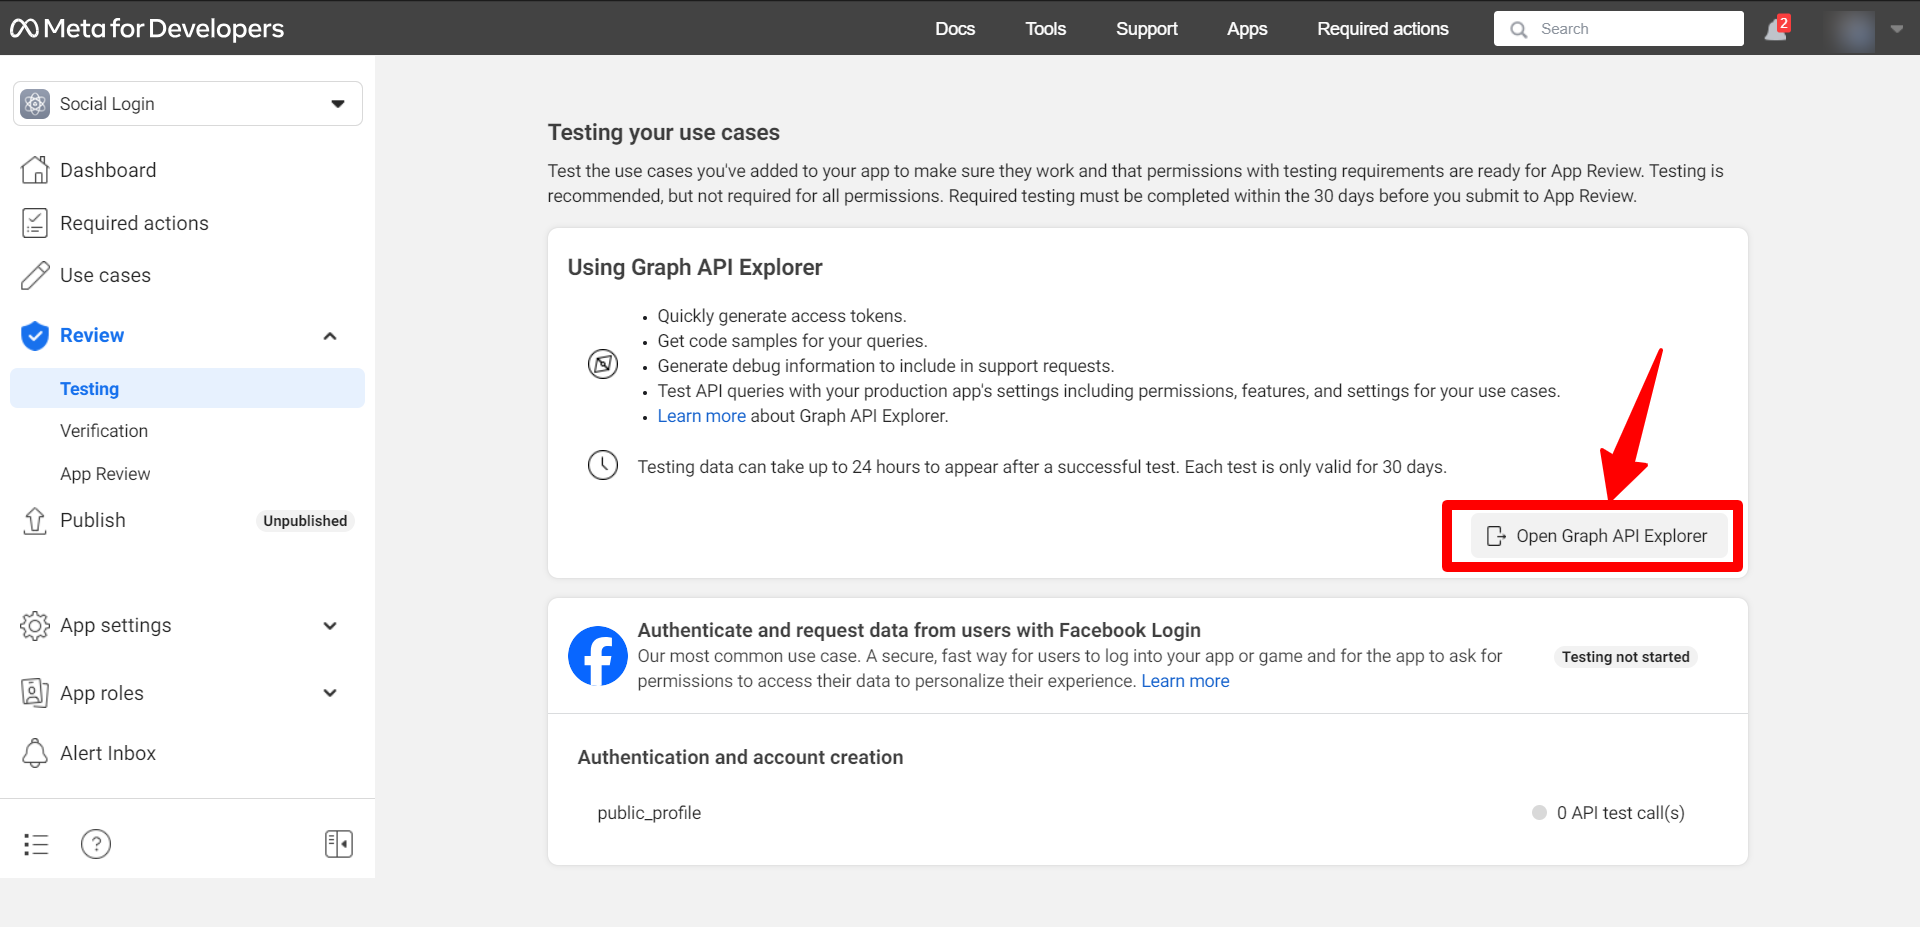Collapse the sidebar using the panel collapse icon
1920x927 pixels.
339,843
